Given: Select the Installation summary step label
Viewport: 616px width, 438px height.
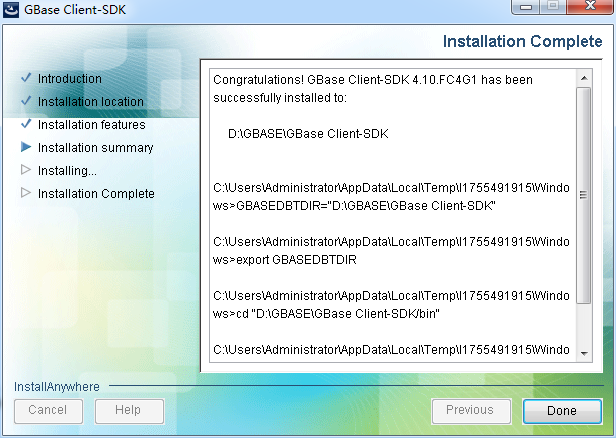Looking at the screenshot, I should [x=96, y=148].
